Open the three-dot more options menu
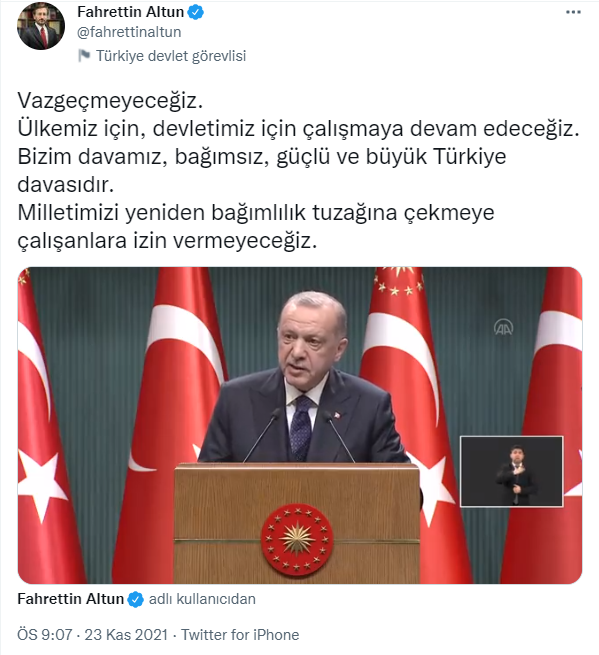Image resolution: width=599 pixels, height=655 pixels. [x=573, y=12]
